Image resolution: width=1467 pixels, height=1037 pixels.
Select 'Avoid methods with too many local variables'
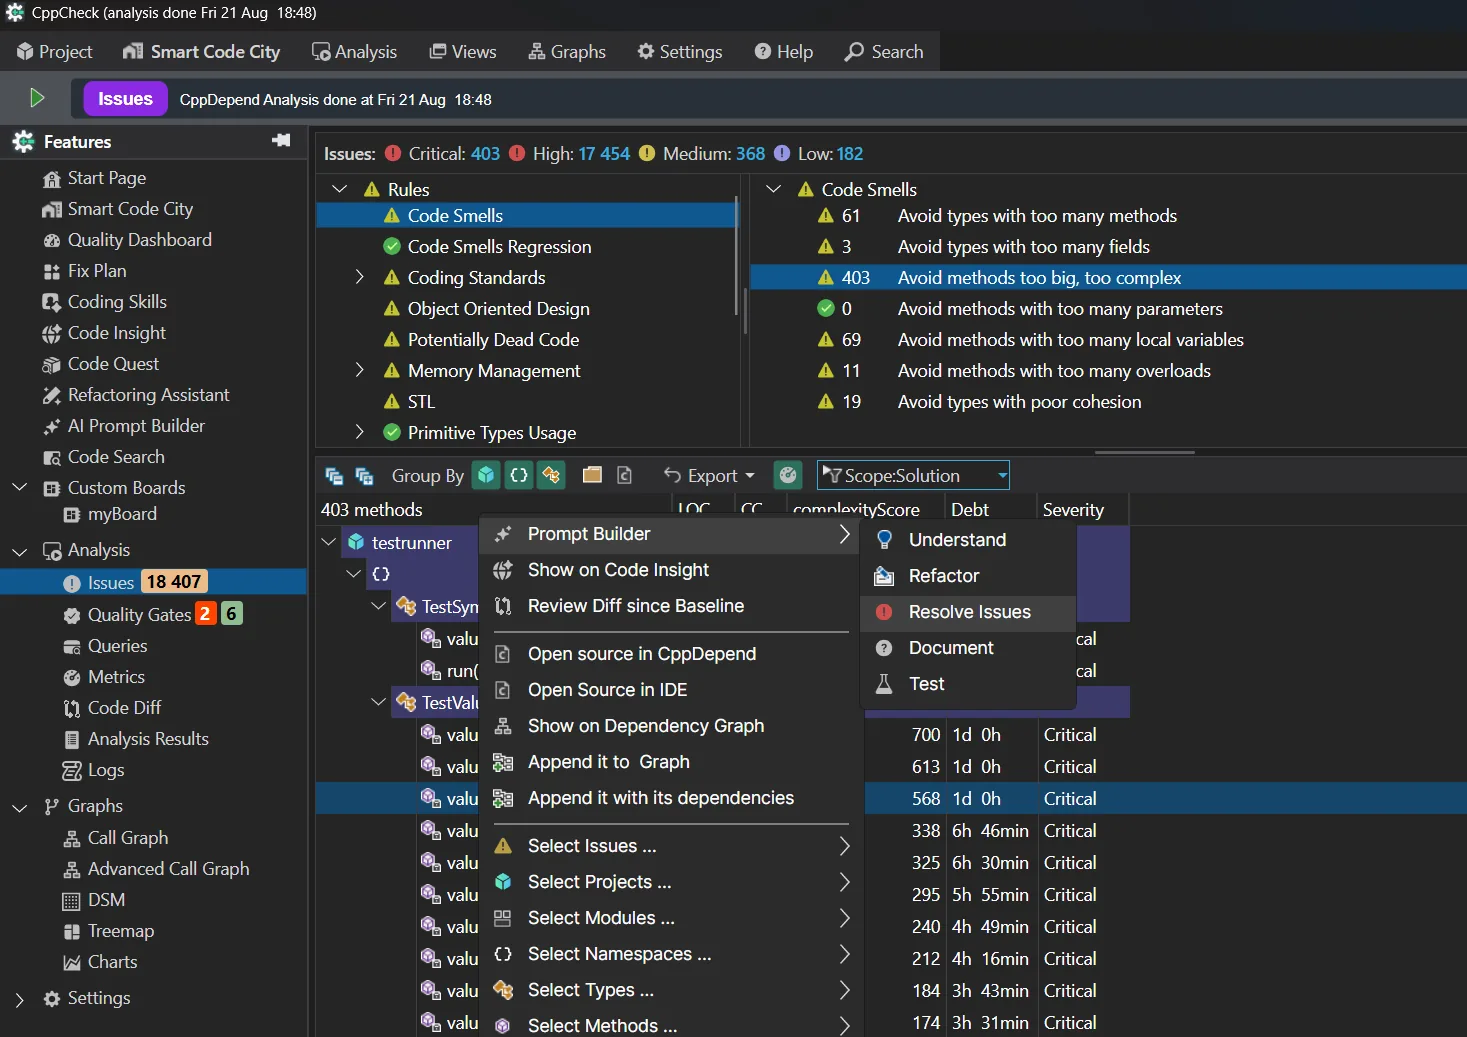tap(1070, 340)
